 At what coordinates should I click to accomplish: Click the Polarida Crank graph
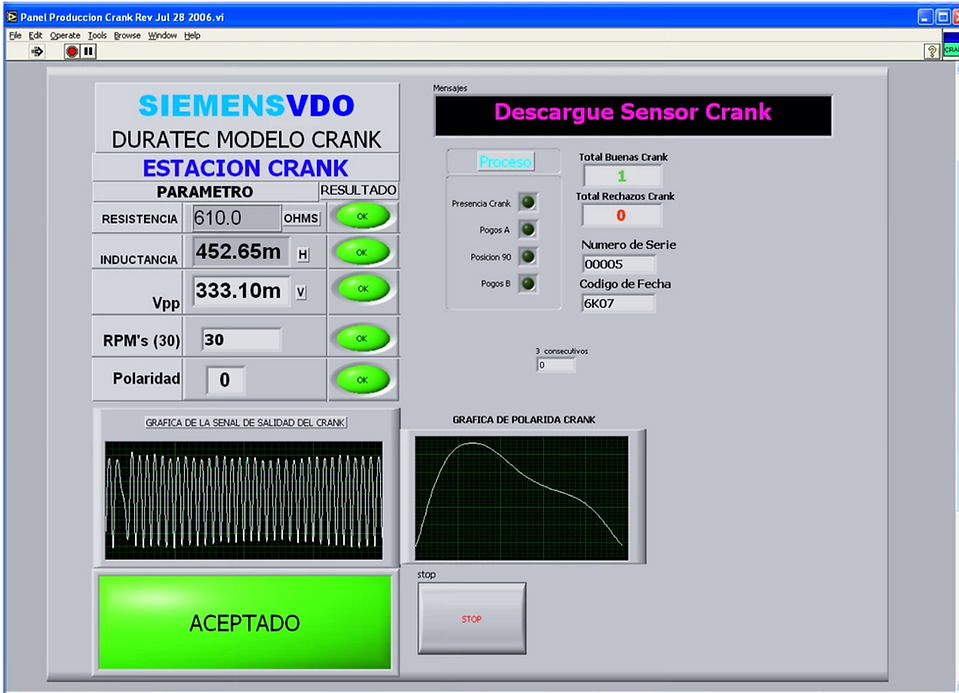[522, 498]
